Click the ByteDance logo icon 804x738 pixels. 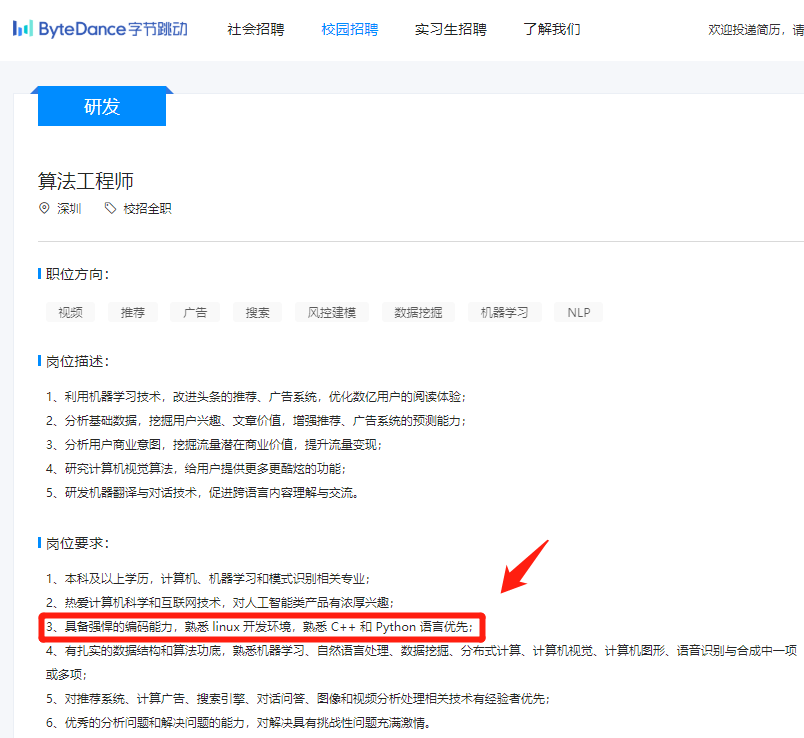[x=23, y=28]
